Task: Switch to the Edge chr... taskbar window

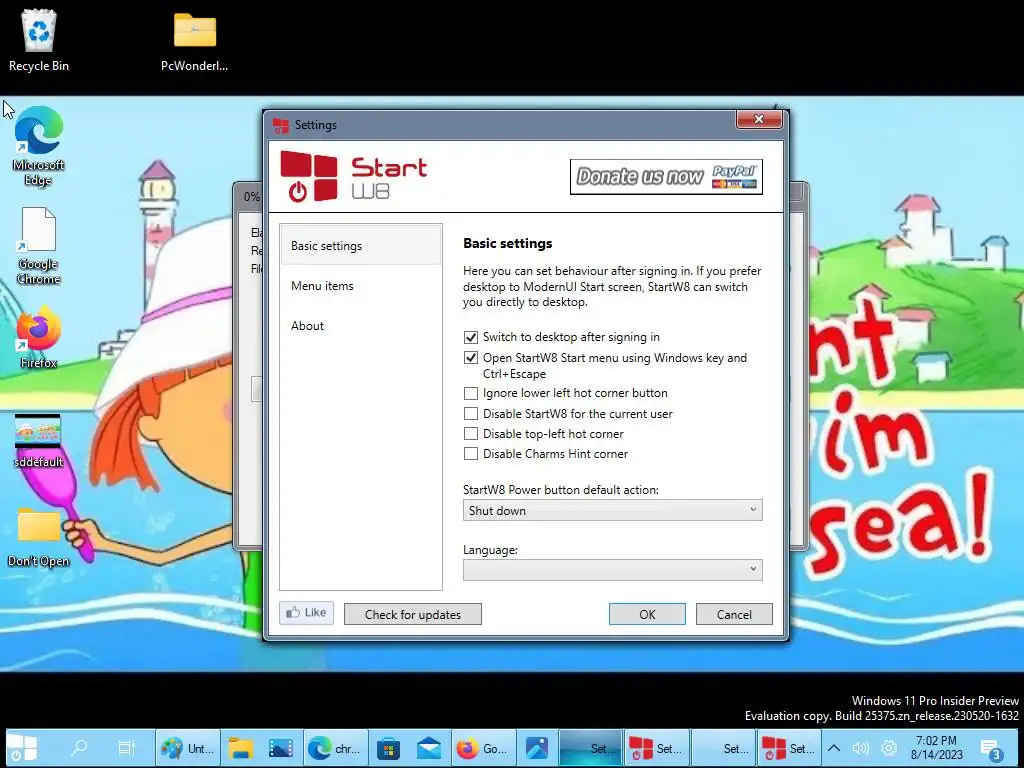Action: [x=336, y=748]
